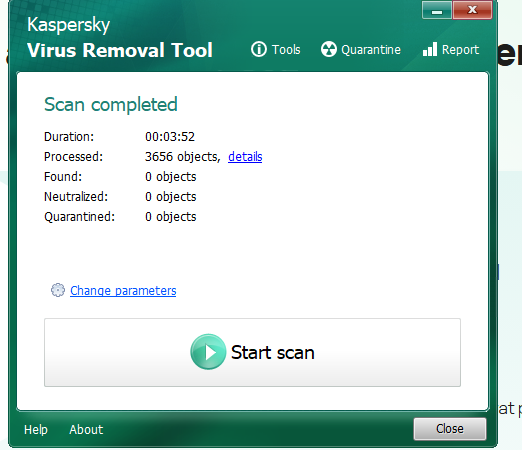The height and width of the screenshot is (450, 522).
Task: Click the Quarantined label
Action: (x=79, y=217)
